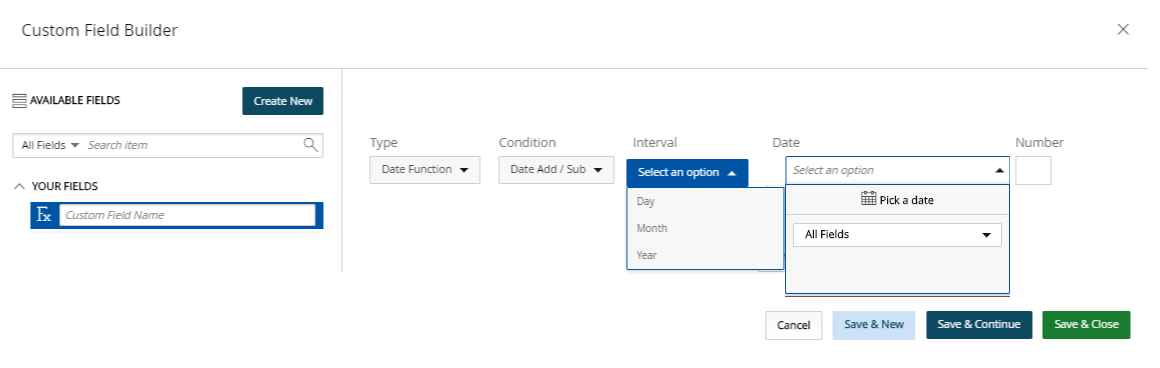This screenshot has height=368, width=1160.
Task: Click the Save & New button
Action: (x=874, y=325)
